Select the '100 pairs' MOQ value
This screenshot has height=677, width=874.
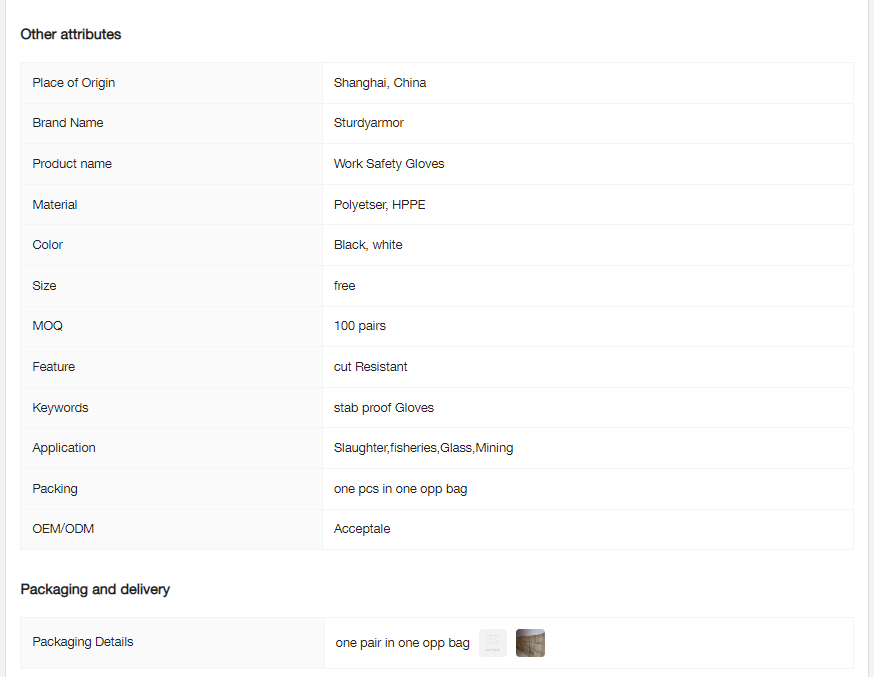coord(360,326)
